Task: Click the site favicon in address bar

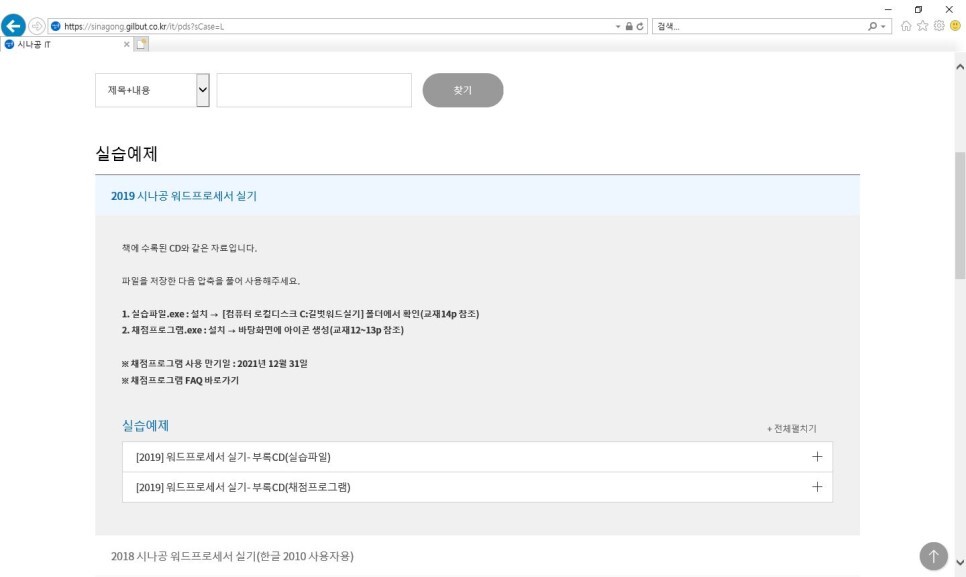Action: [x=55, y=26]
